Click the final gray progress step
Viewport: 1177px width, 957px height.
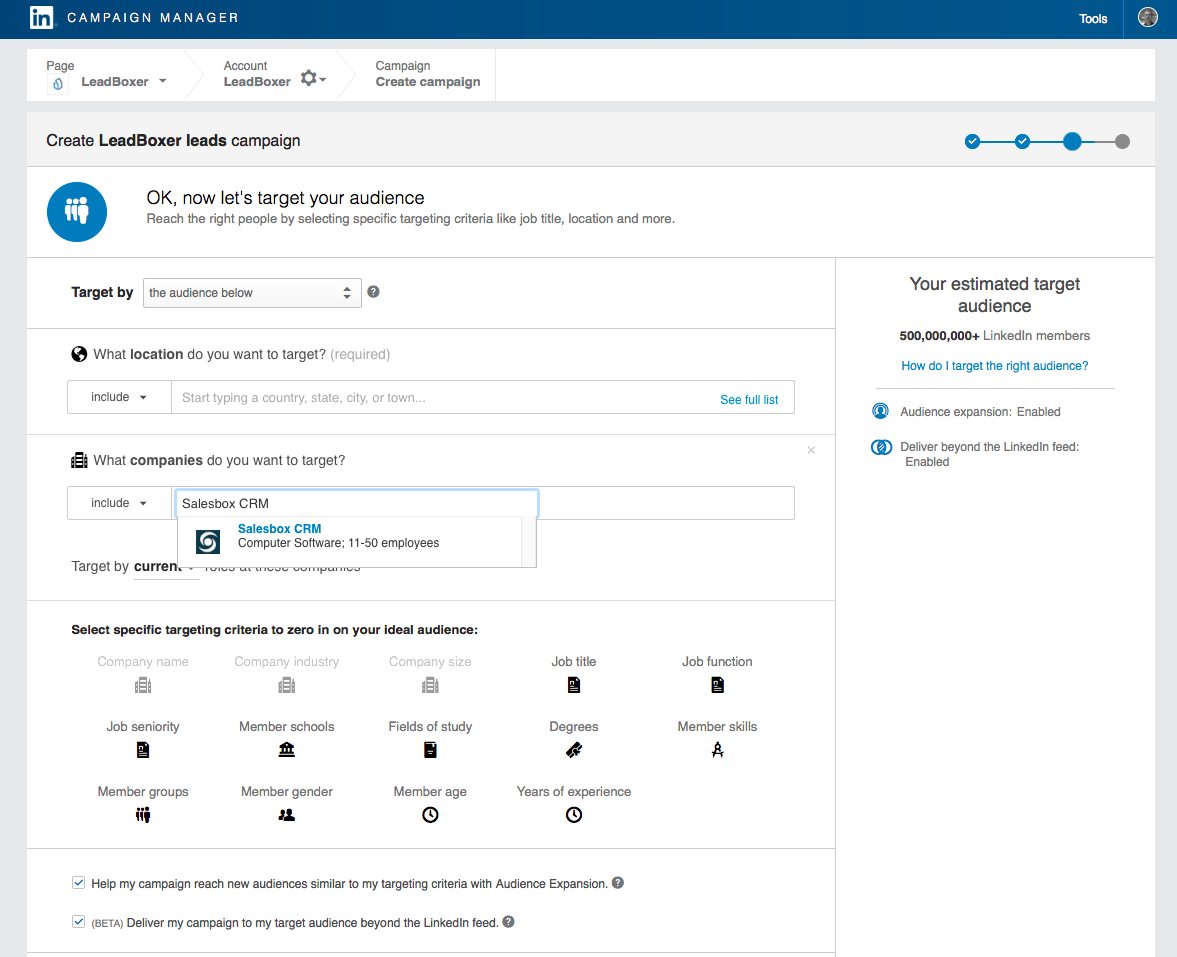pos(1122,141)
